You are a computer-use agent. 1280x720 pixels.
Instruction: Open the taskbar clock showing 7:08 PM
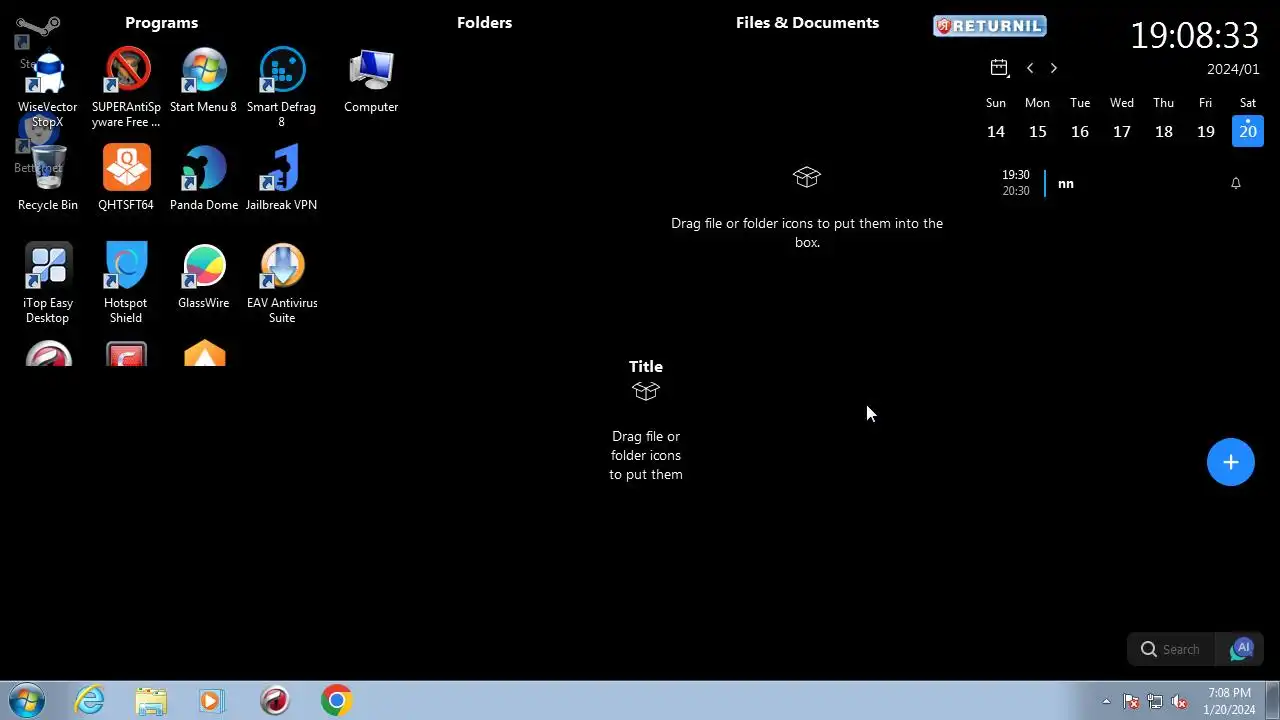coord(1229,701)
